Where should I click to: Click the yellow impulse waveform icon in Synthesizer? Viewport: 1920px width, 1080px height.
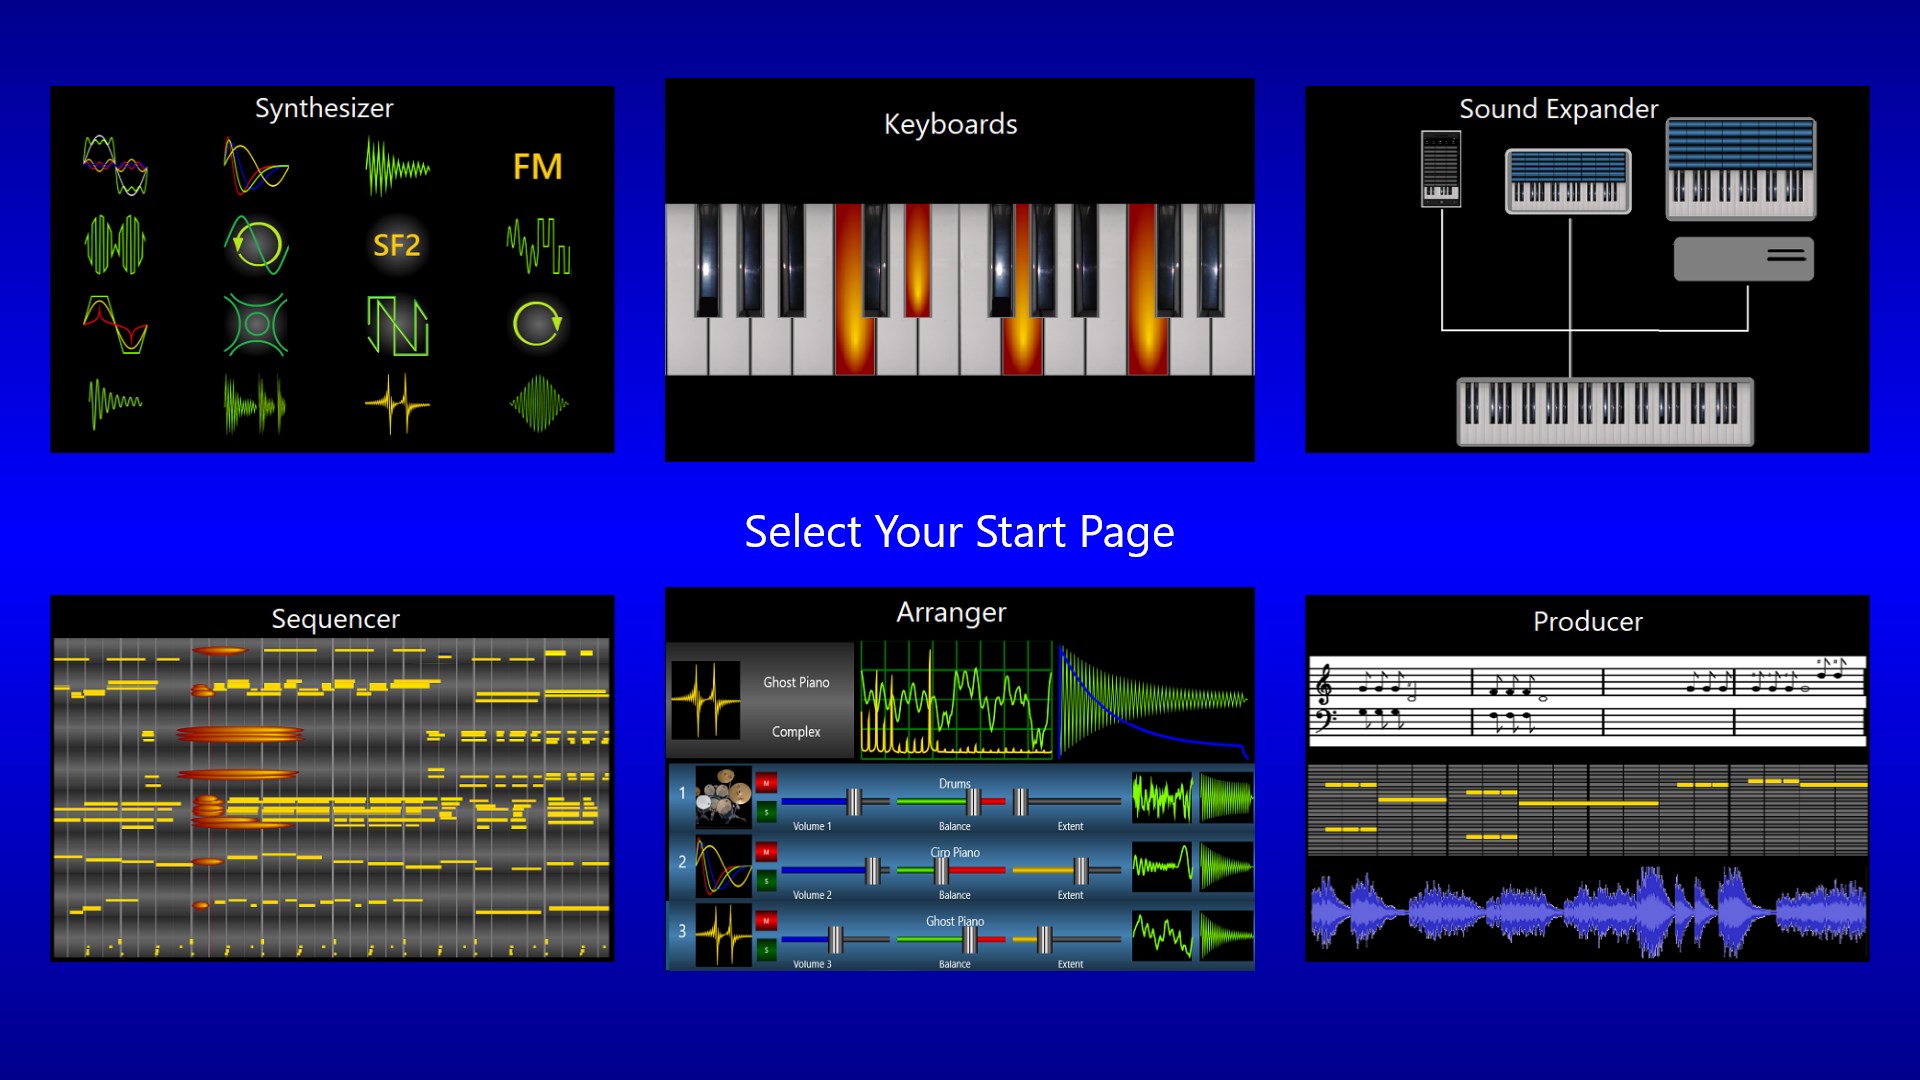398,403
